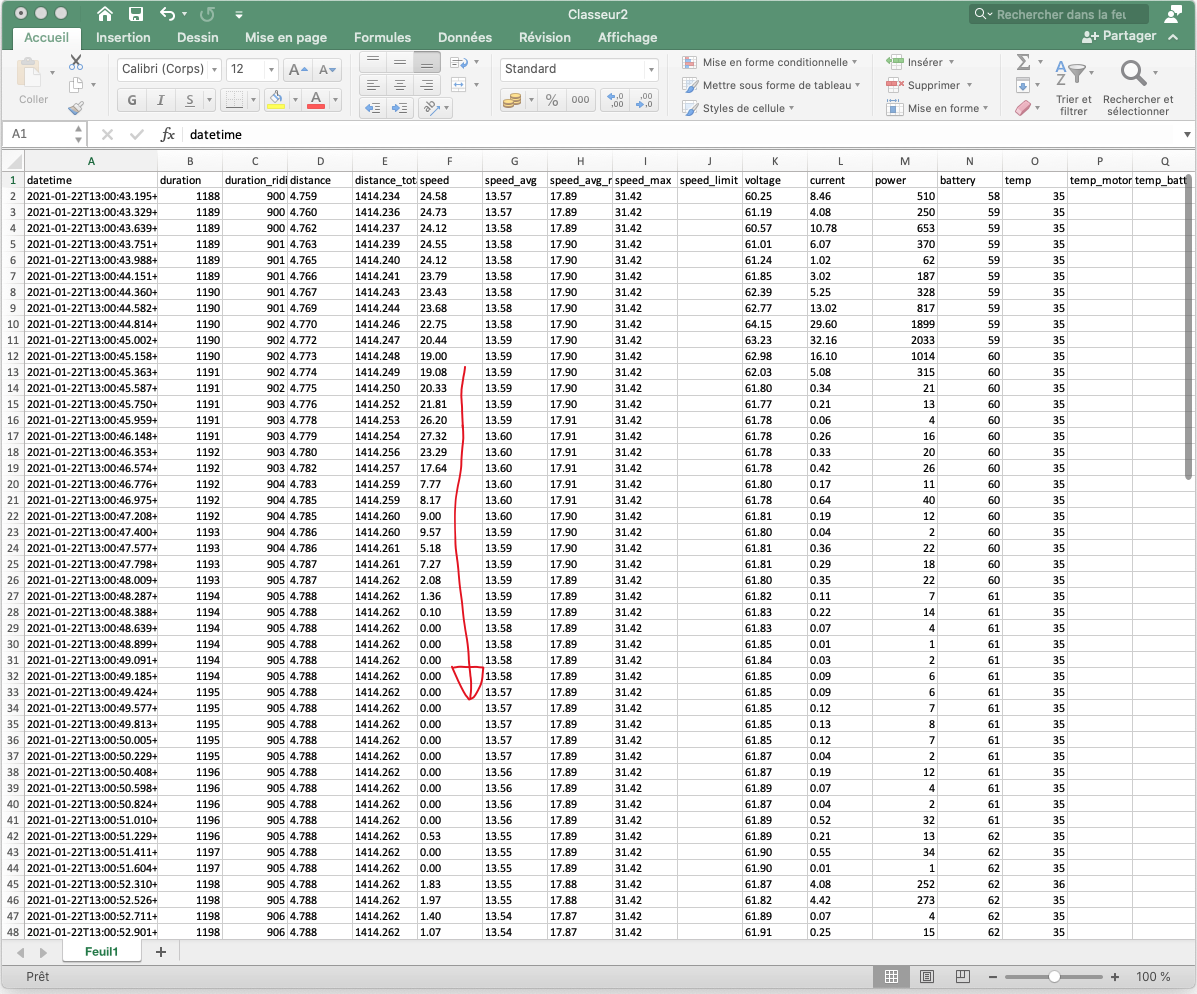Center text horizontally
Image resolution: width=1197 pixels, height=994 pixels.
pyautogui.click(x=399, y=85)
